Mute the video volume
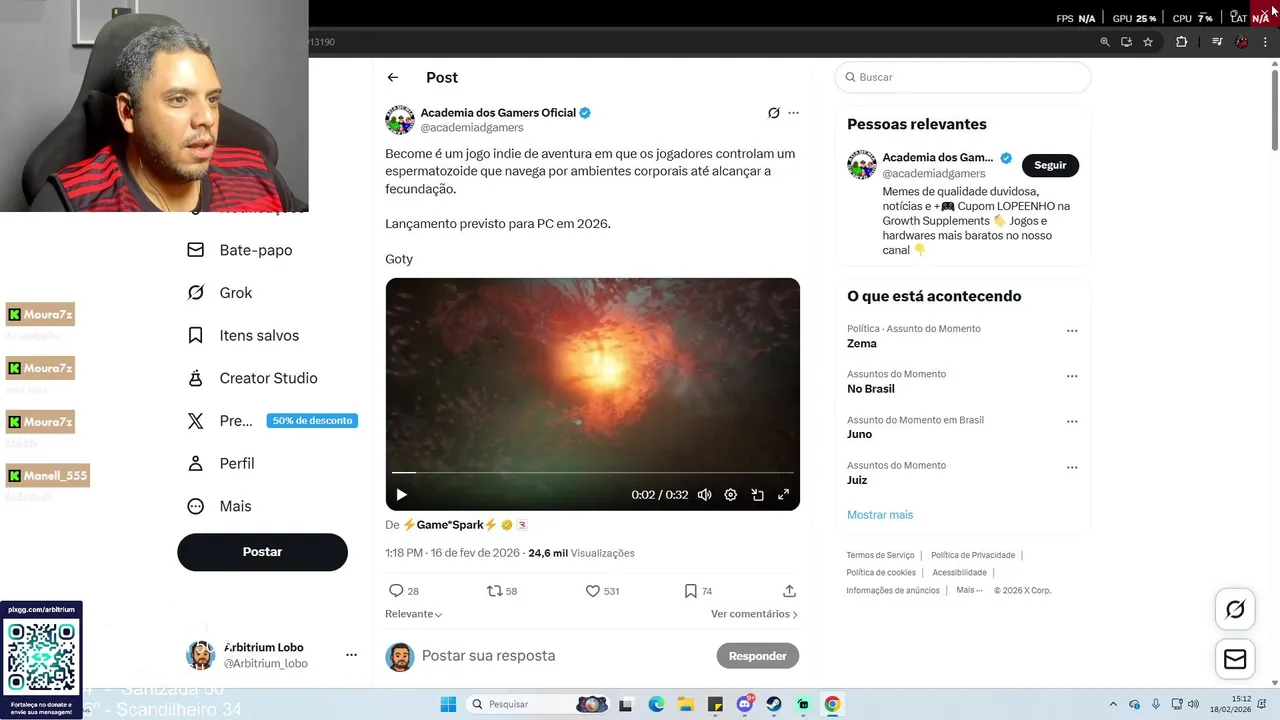 (x=704, y=495)
